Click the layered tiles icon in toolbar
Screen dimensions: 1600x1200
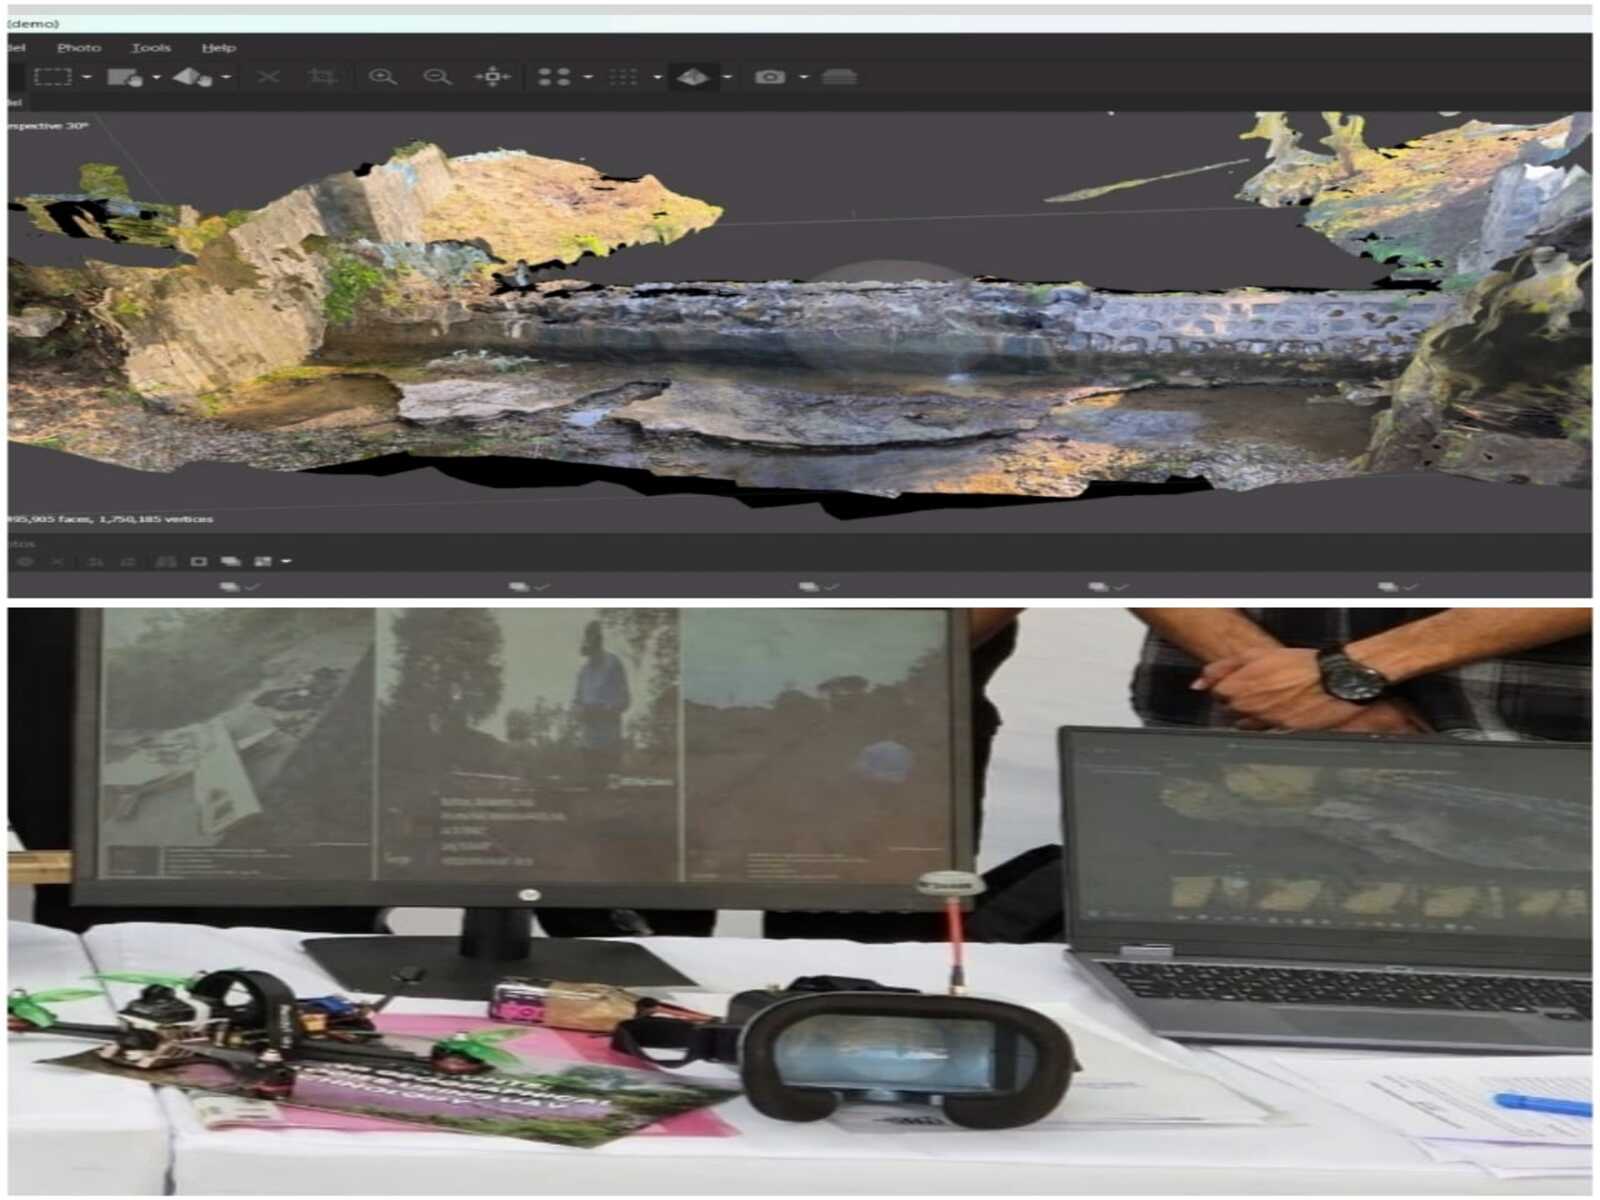pos(839,77)
